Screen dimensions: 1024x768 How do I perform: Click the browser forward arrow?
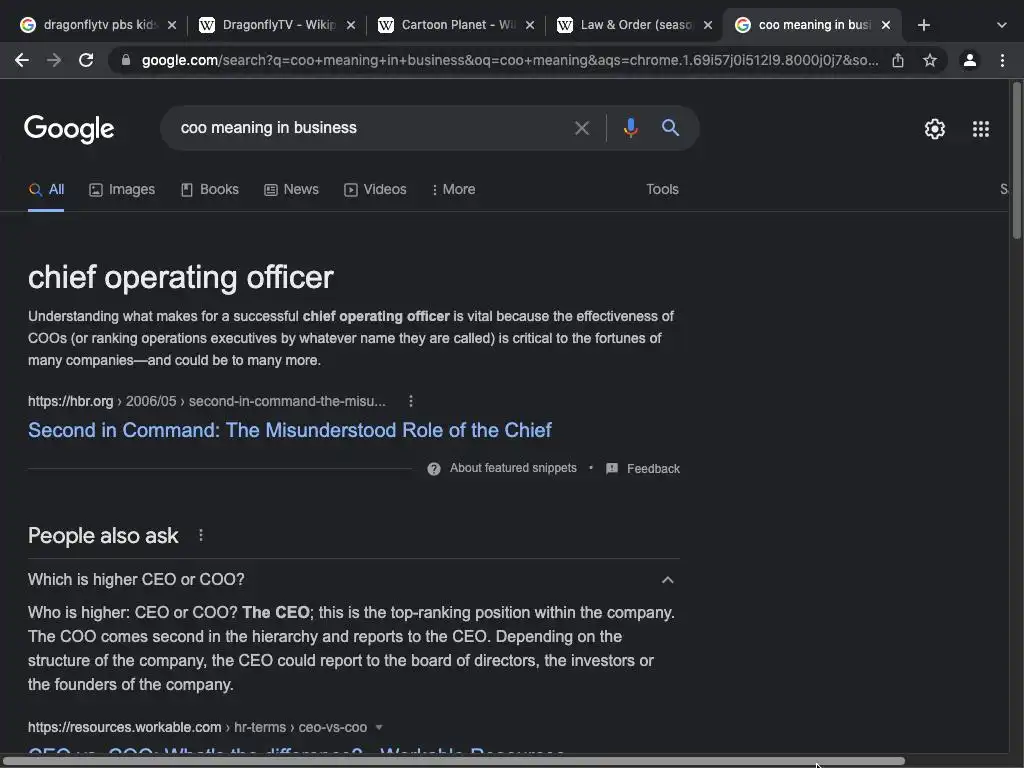54,60
